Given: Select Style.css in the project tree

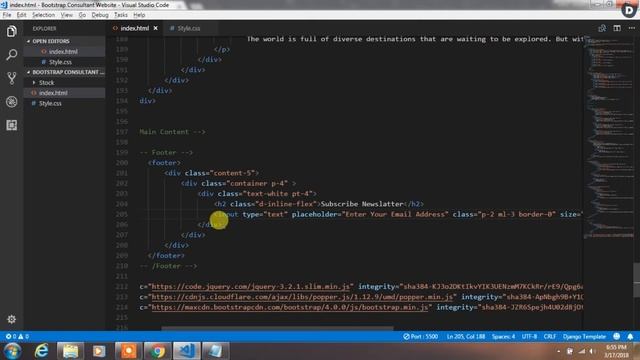Looking at the screenshot, I should coord(50,103).
